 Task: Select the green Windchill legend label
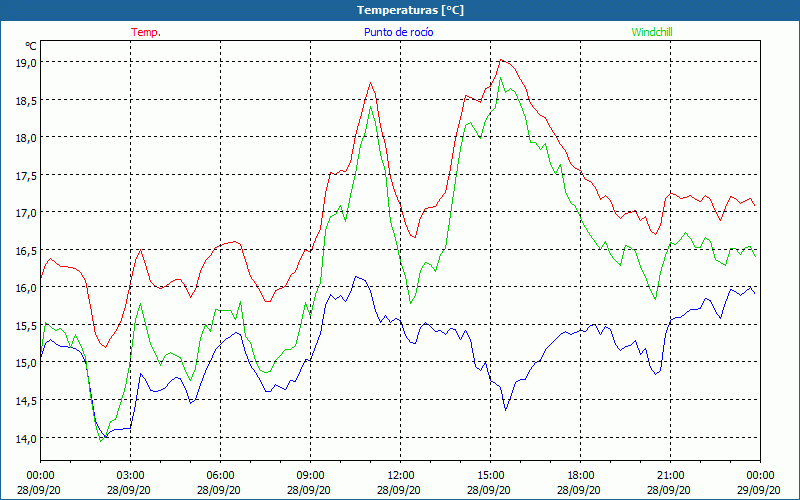coord(652,32)
